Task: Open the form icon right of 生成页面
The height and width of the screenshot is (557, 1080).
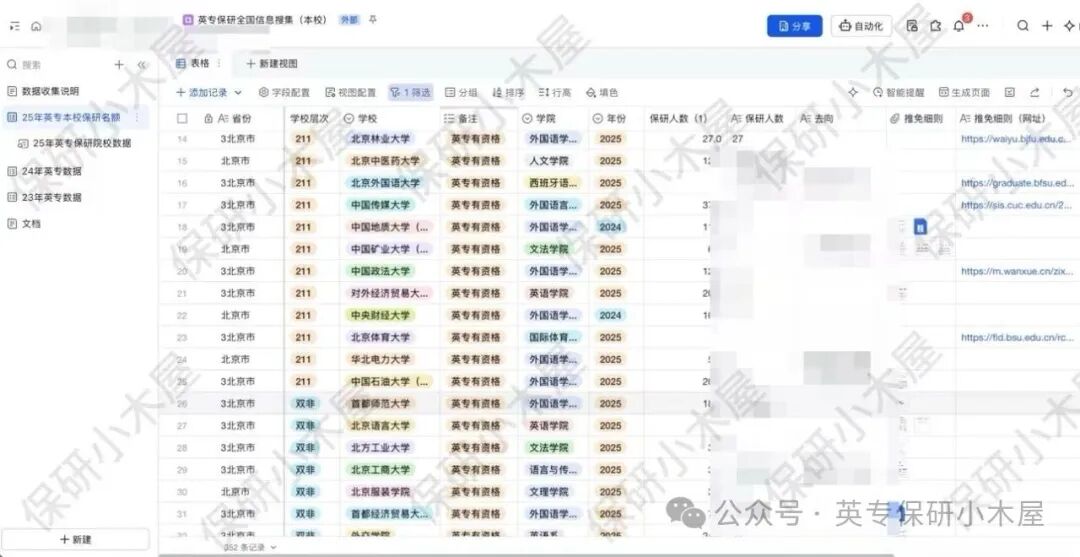Action: 1010,92
